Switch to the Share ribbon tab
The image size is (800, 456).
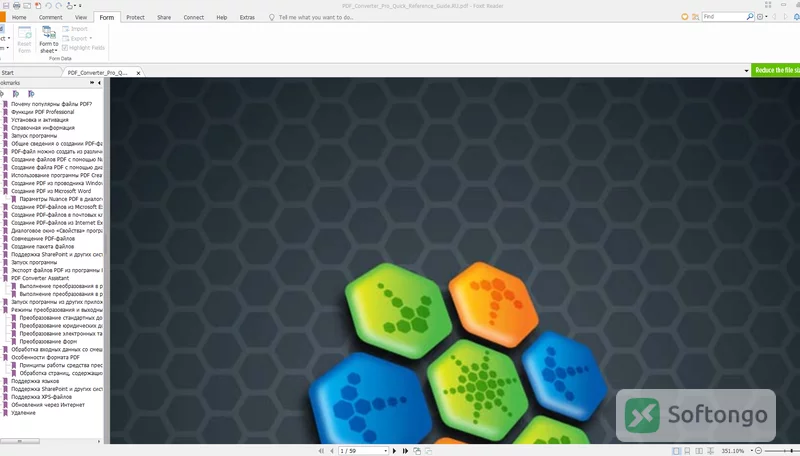tap(164, 17)
